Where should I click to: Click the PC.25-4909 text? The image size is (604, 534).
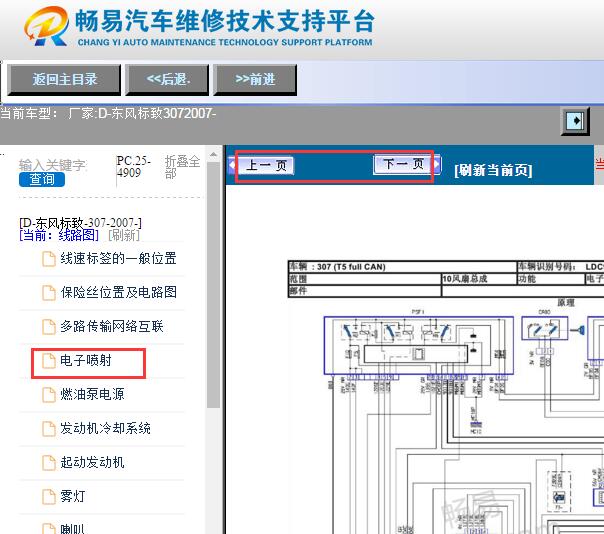pos(134,166)
